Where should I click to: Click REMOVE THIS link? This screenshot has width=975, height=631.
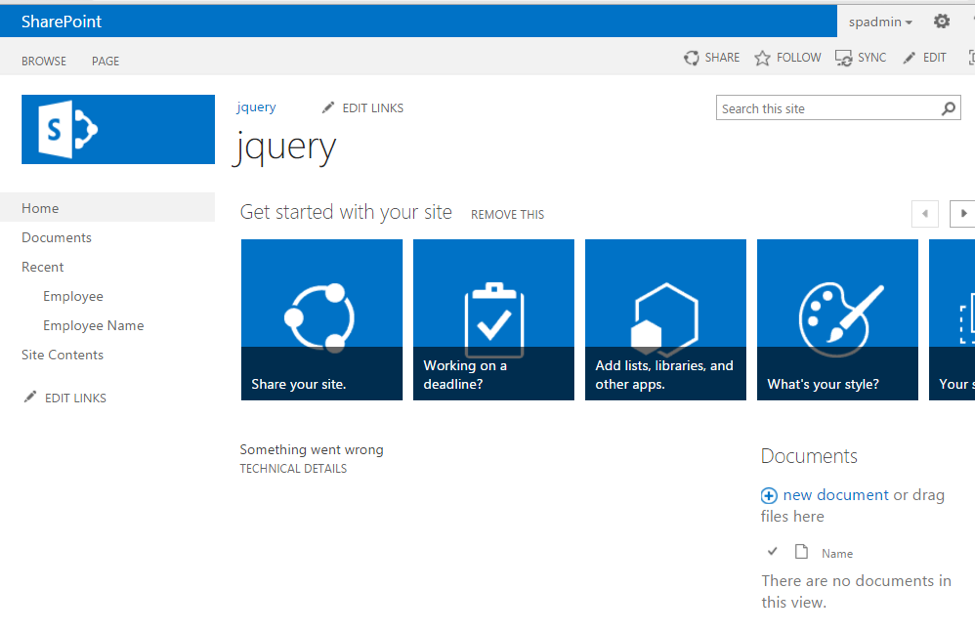click(x=507, y=214)
